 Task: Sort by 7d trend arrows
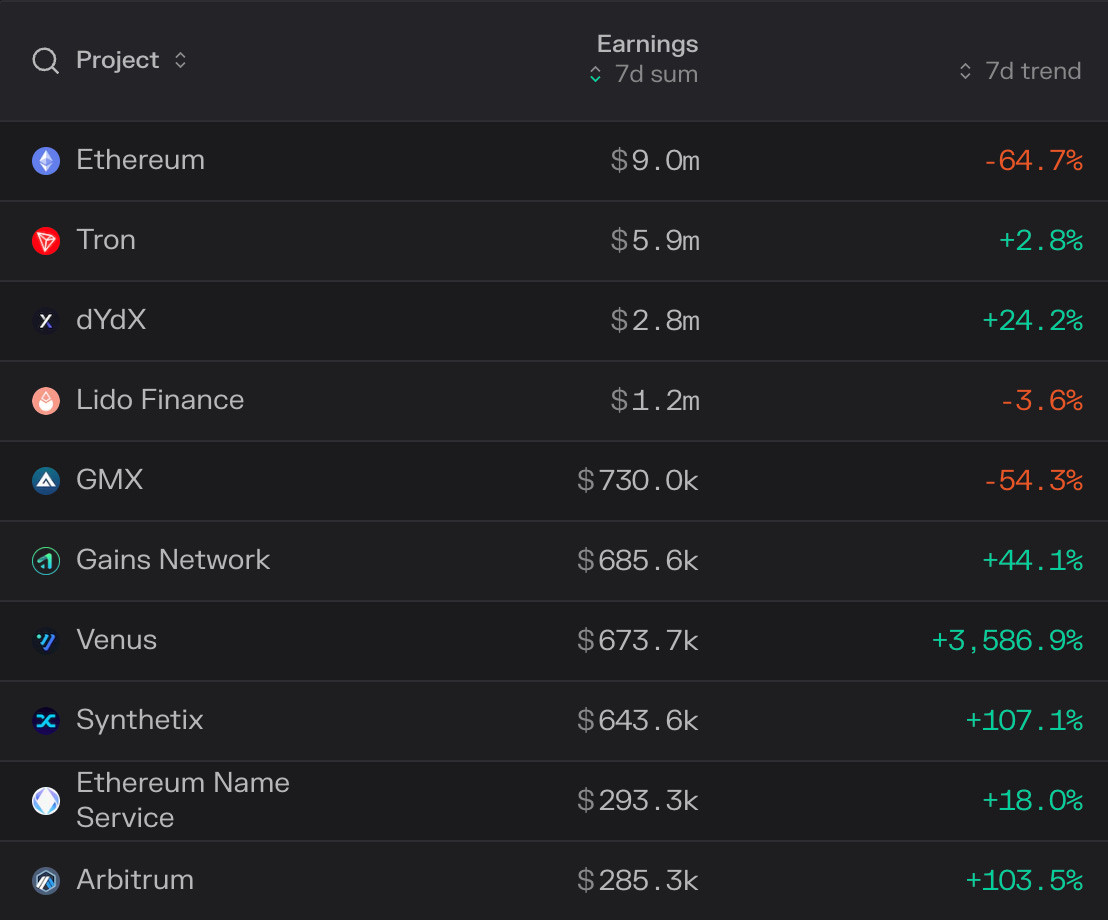965,72
